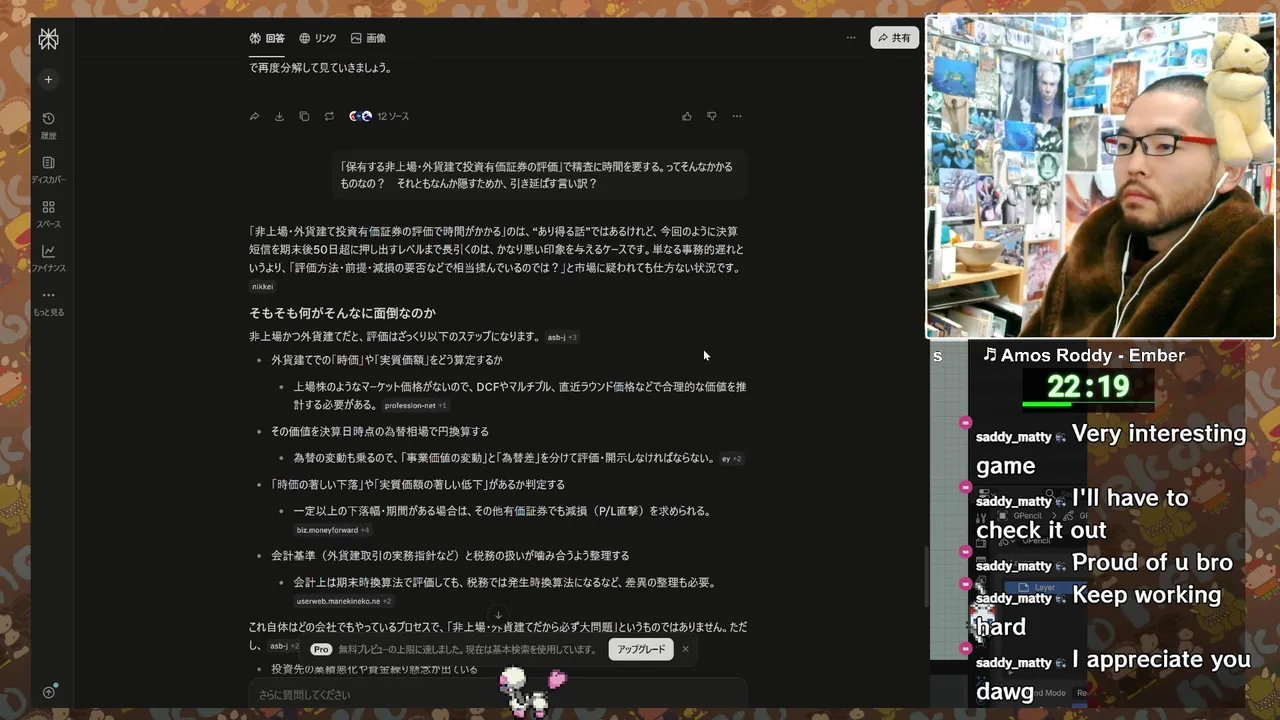
Task: Open the nikkei source citation
Action: [x=262, y=287]
